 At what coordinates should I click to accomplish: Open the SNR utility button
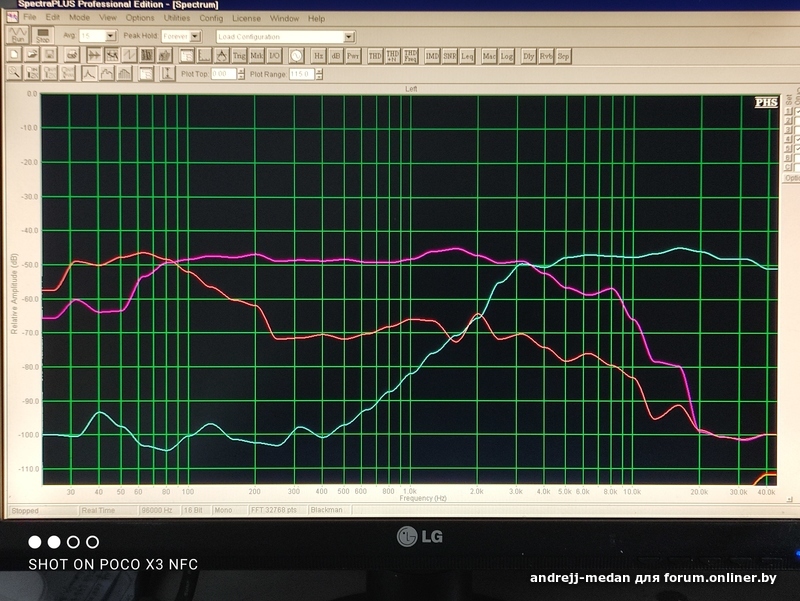pyautogui.click(x=449, y=56)
